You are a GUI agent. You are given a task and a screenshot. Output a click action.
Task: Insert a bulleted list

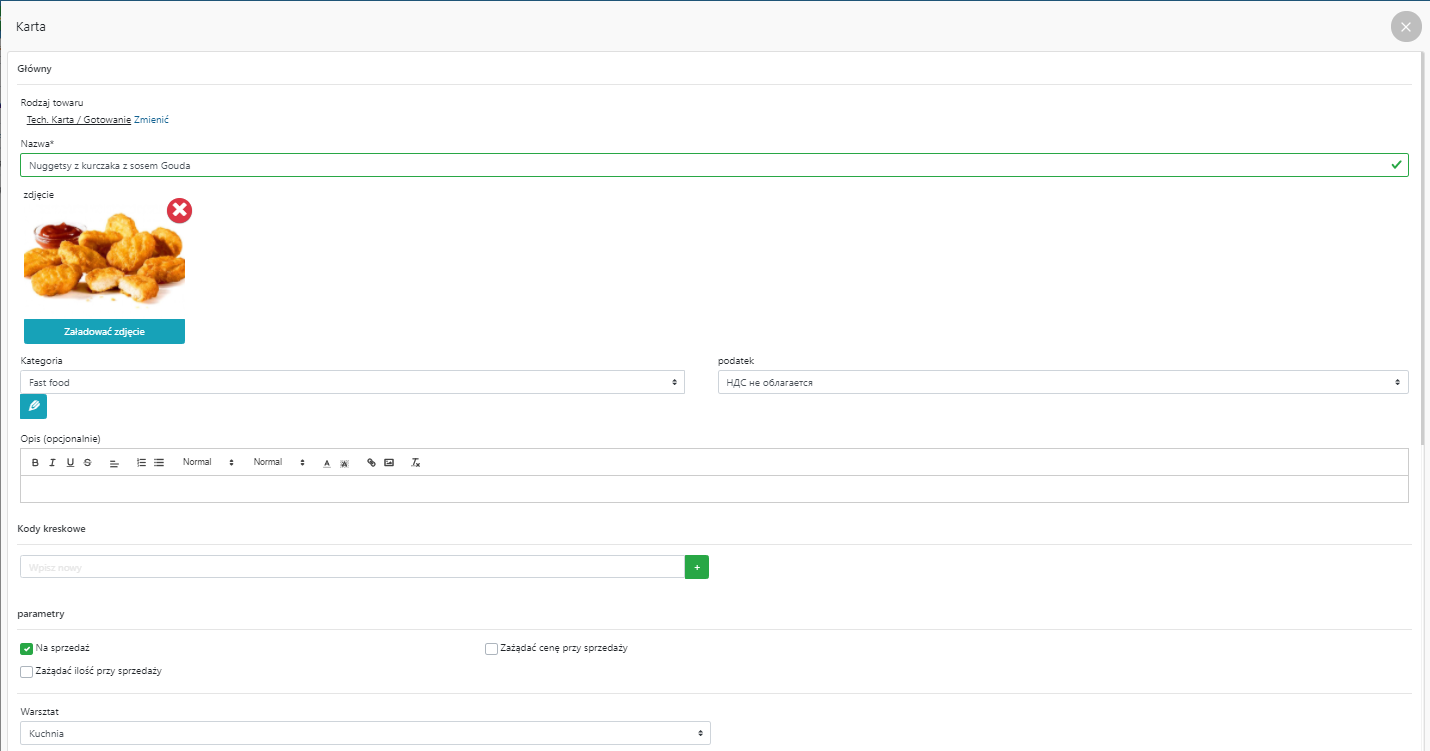pos(159,463)
